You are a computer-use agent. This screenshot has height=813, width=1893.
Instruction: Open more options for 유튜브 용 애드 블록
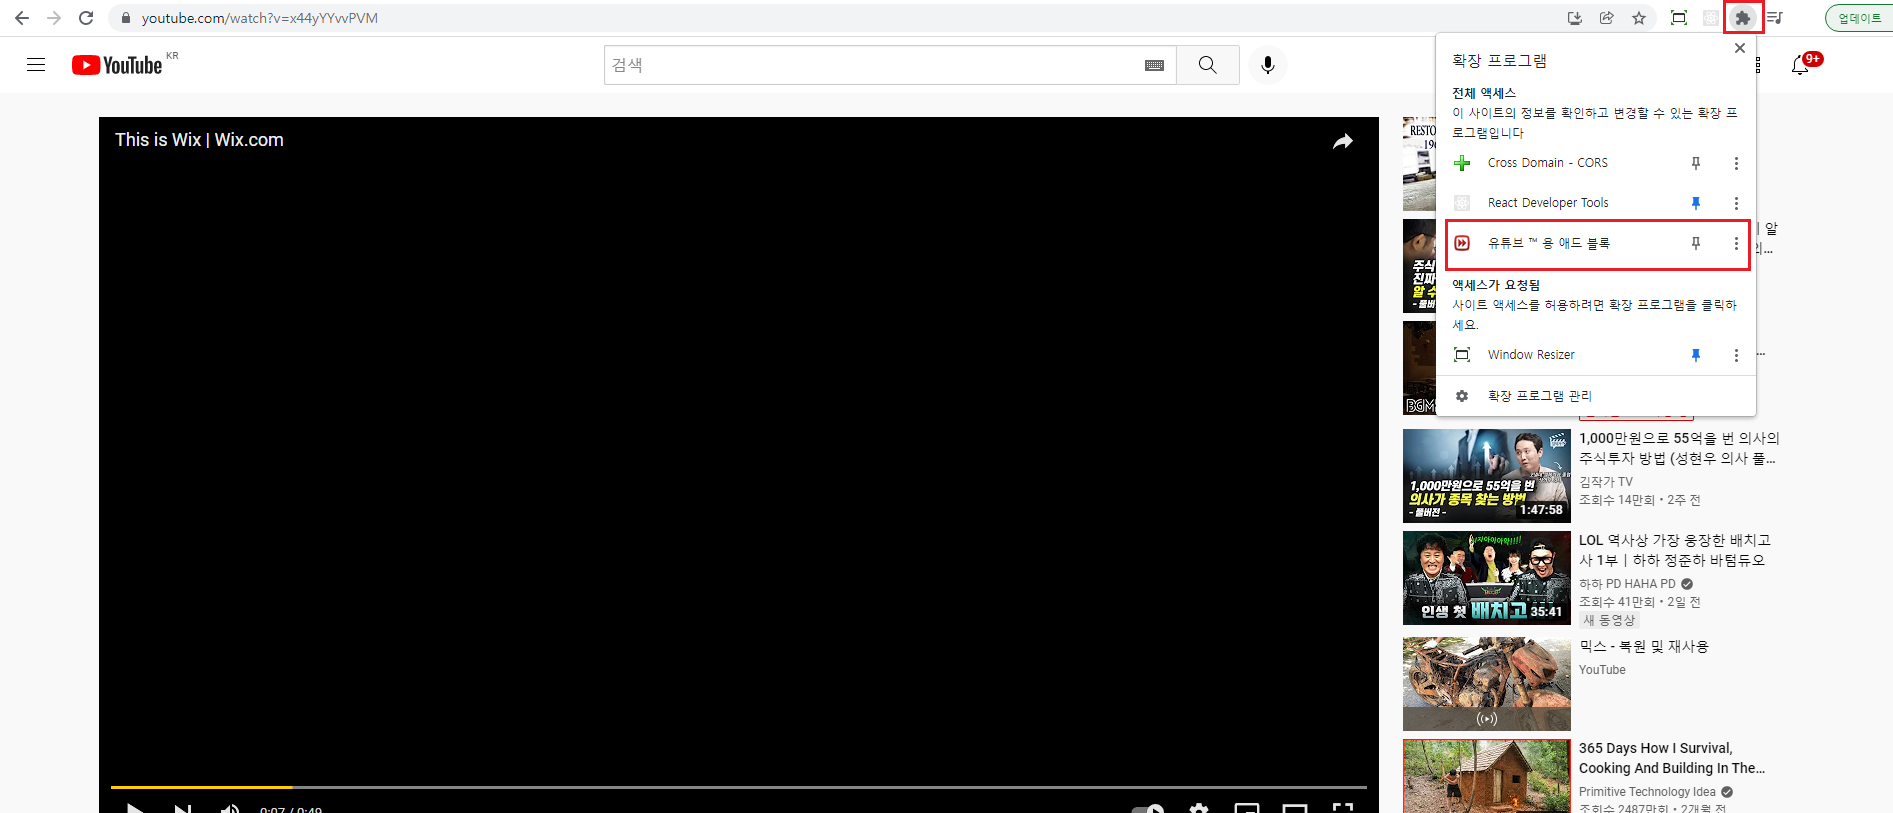click(x=1736, y=243)
